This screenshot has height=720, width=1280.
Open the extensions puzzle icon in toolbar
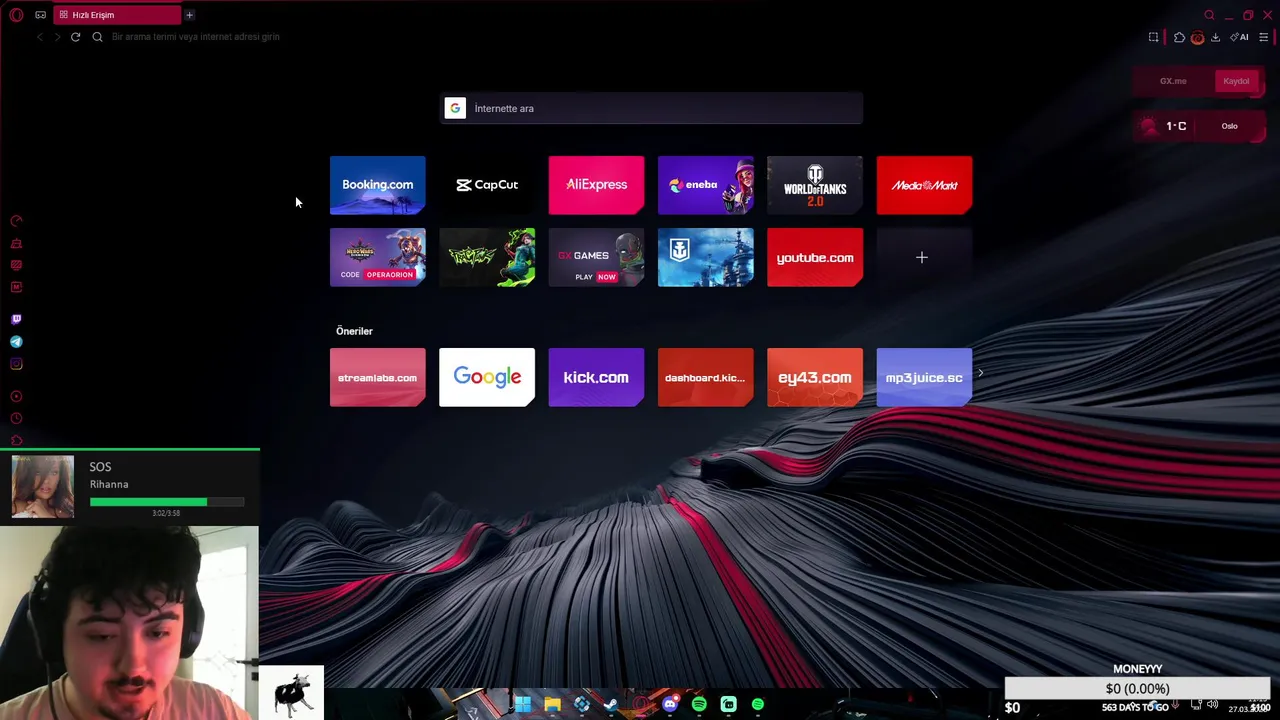point(1179,37)
